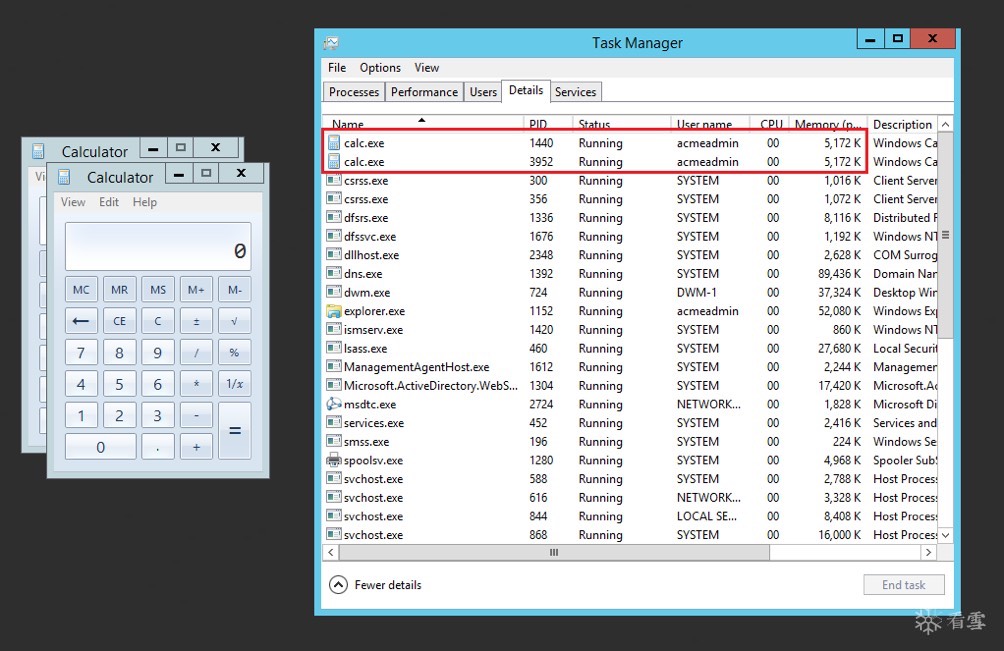Click MR memory recall button
1004x651 pixels.
click(x=120, y=289)
